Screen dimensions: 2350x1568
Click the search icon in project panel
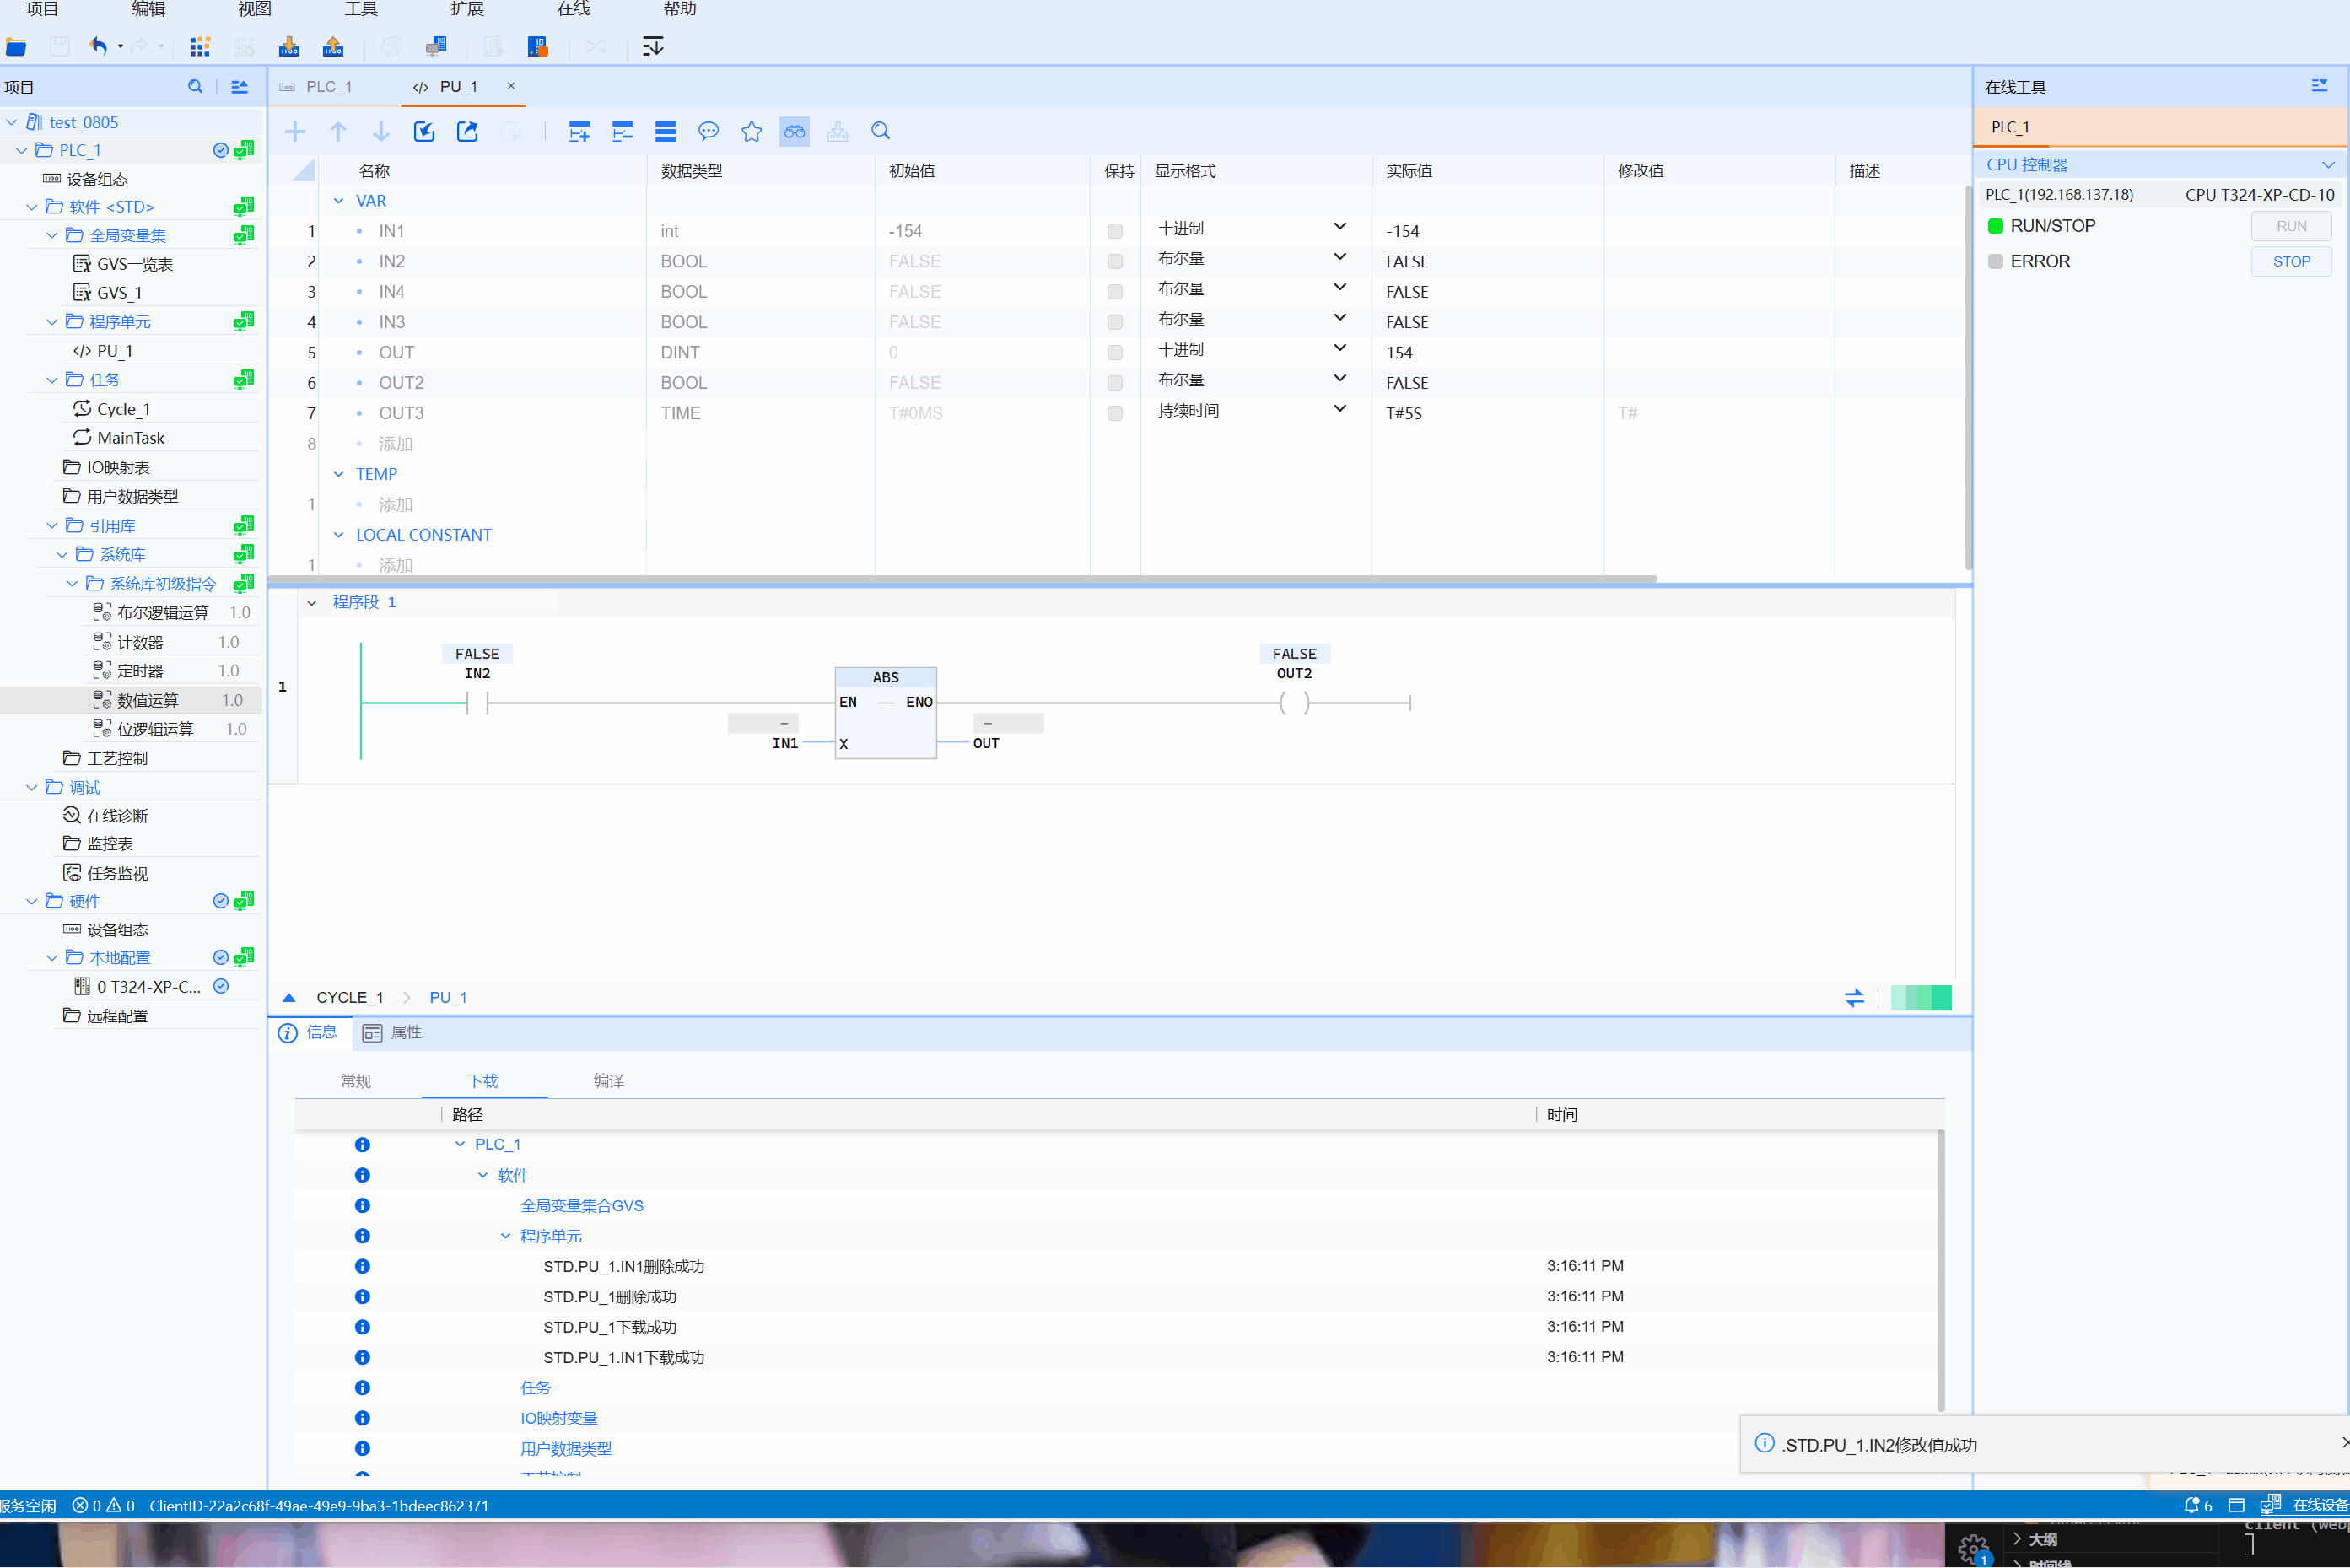(x=195, y=87)
